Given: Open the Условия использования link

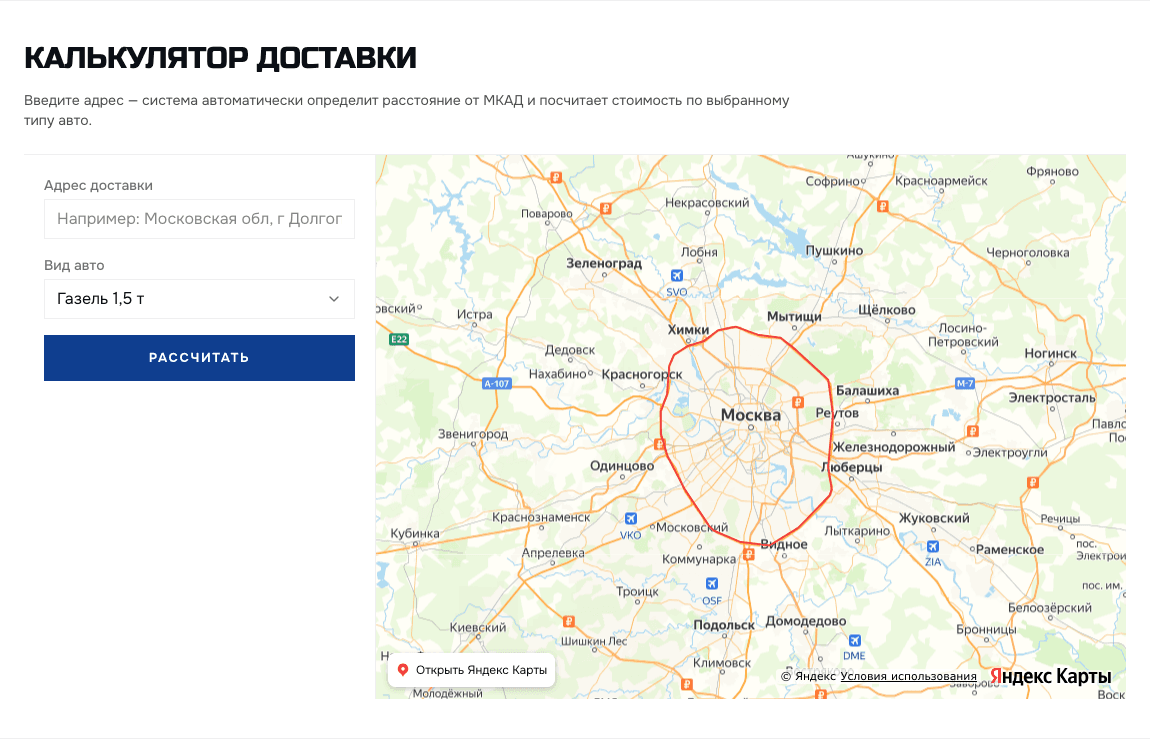Looking at the screenshot, I should [x=908, y=676].
